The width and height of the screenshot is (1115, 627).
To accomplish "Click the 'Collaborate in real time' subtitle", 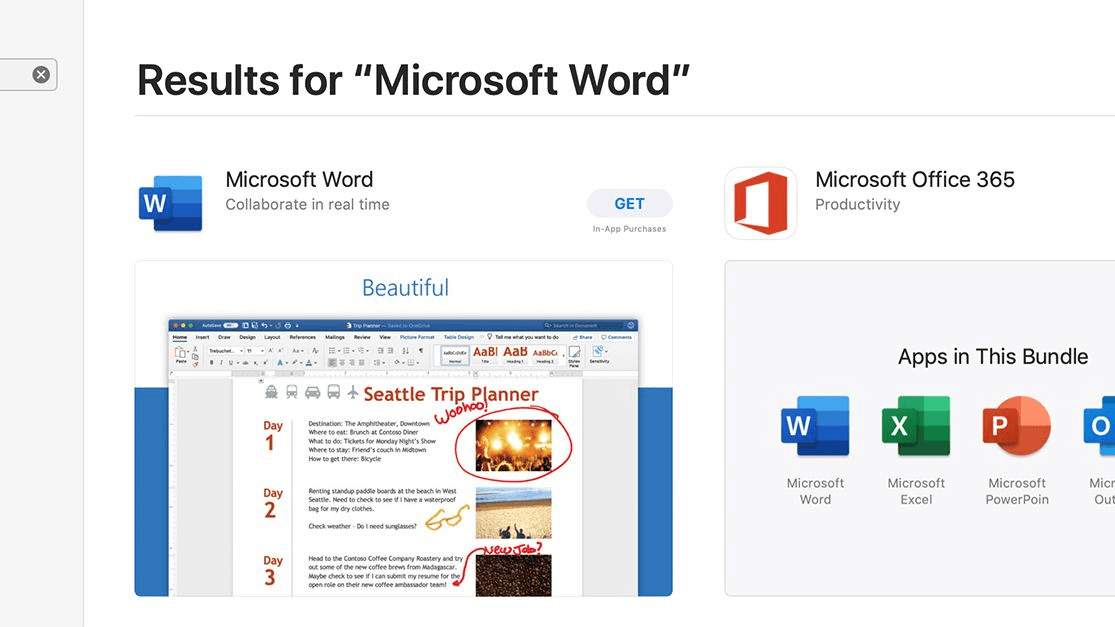I will click(x=307, y=205).
